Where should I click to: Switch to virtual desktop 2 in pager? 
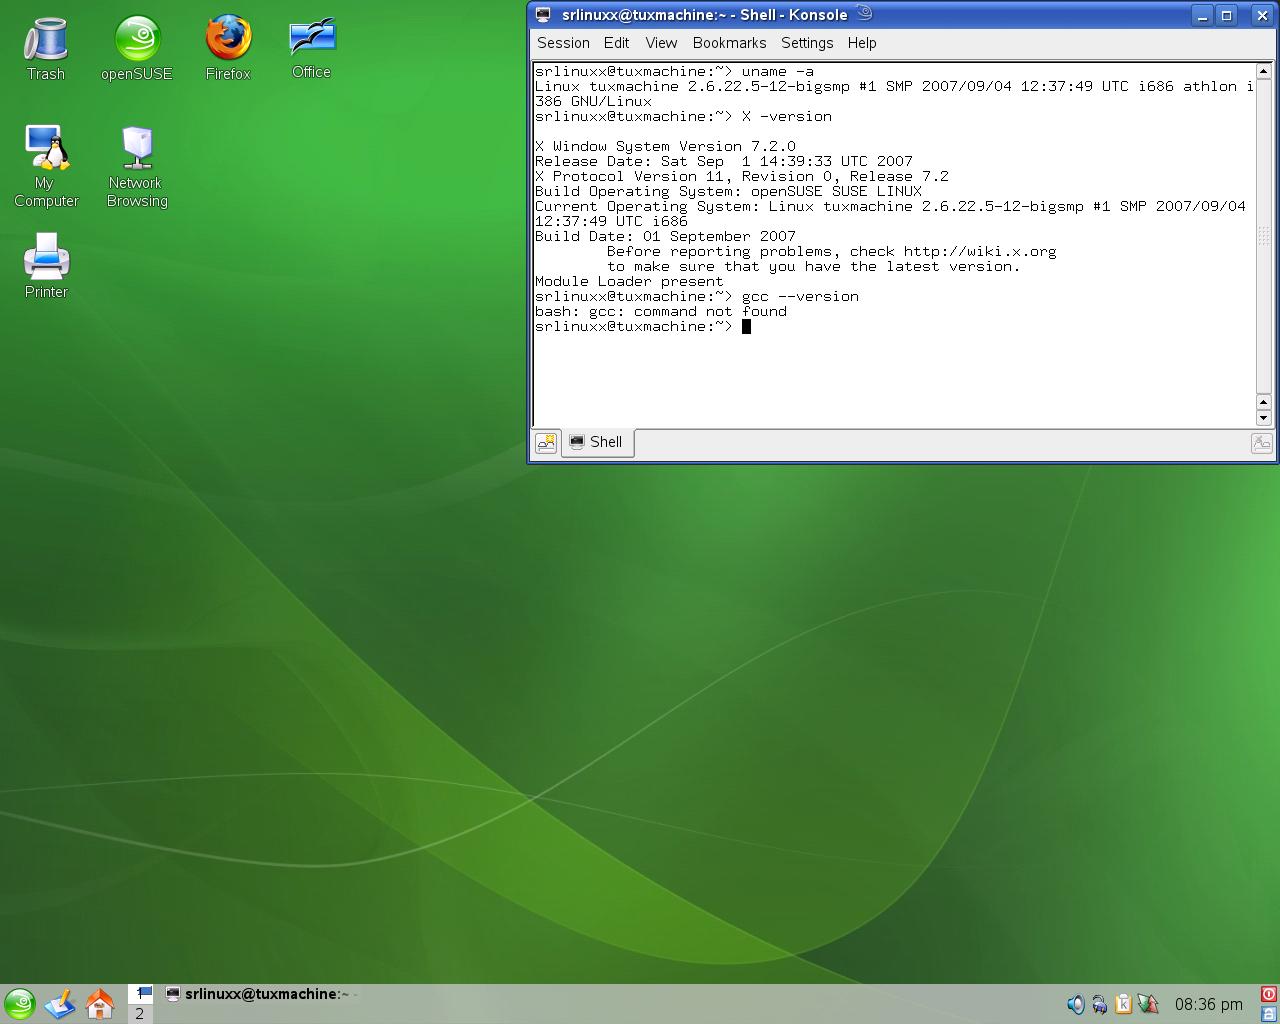[x=140, y=1013]
